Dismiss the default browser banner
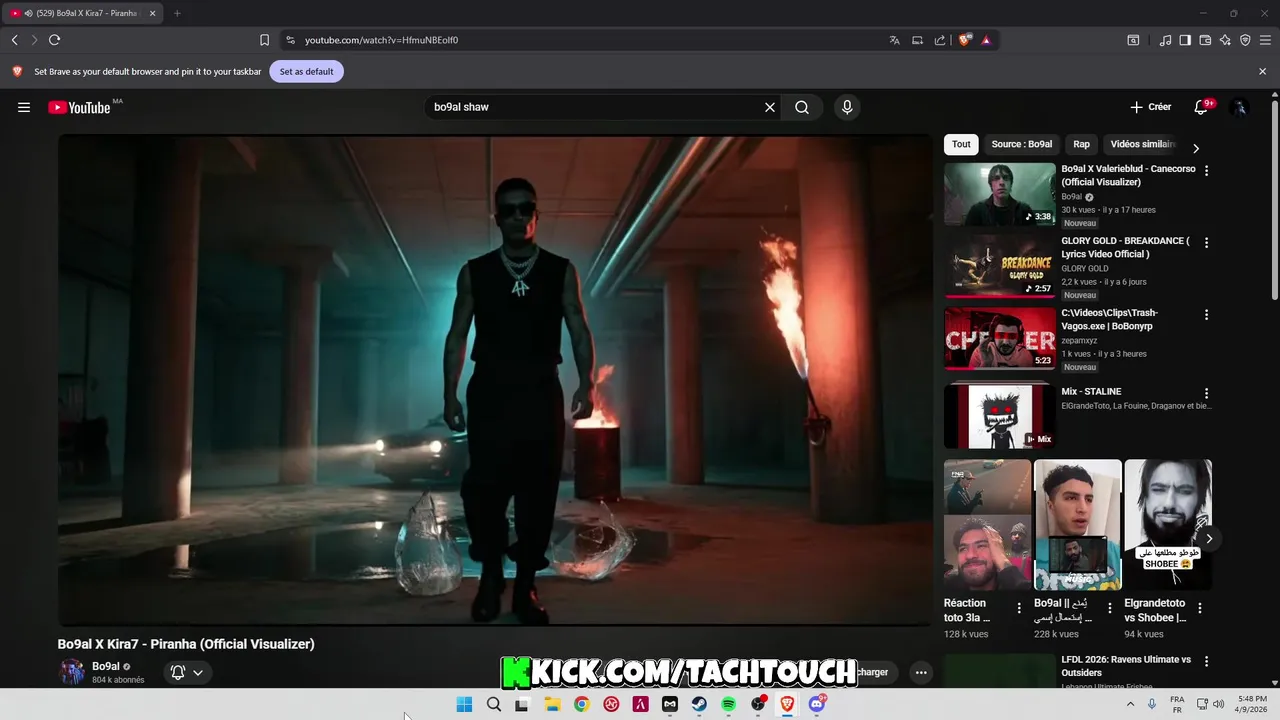This screenshot has width=1280, height=720. (1262, 72)
